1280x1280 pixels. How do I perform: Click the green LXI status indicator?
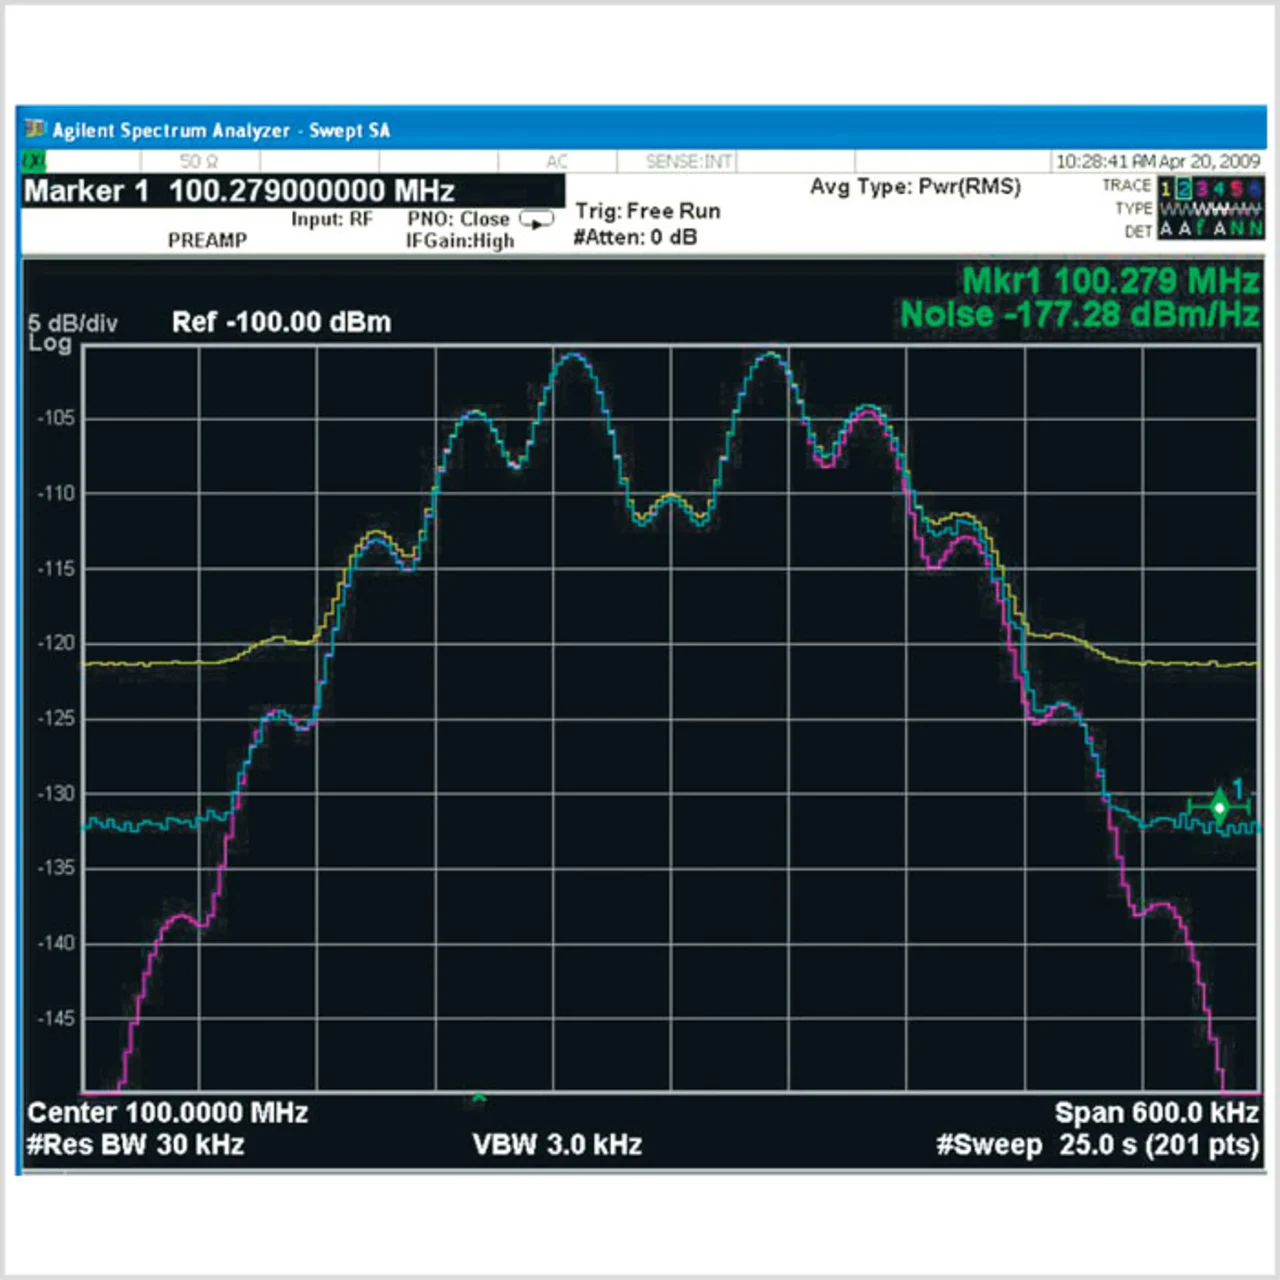tap(33, 161)
